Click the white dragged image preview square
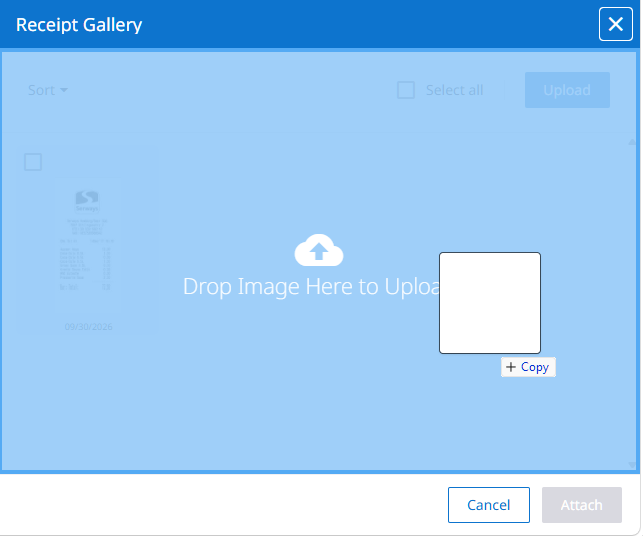643x536 pixels. point(490,303)
